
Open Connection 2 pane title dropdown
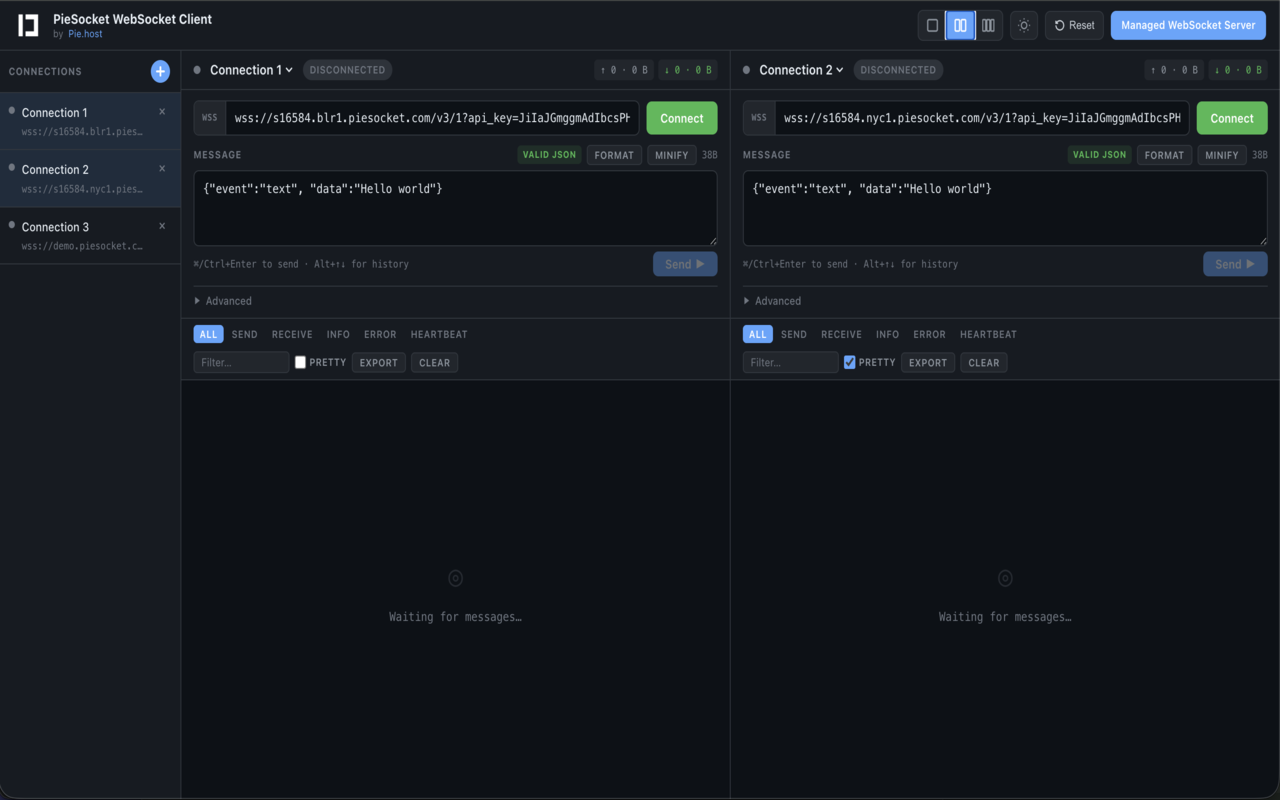click(801, 70)
